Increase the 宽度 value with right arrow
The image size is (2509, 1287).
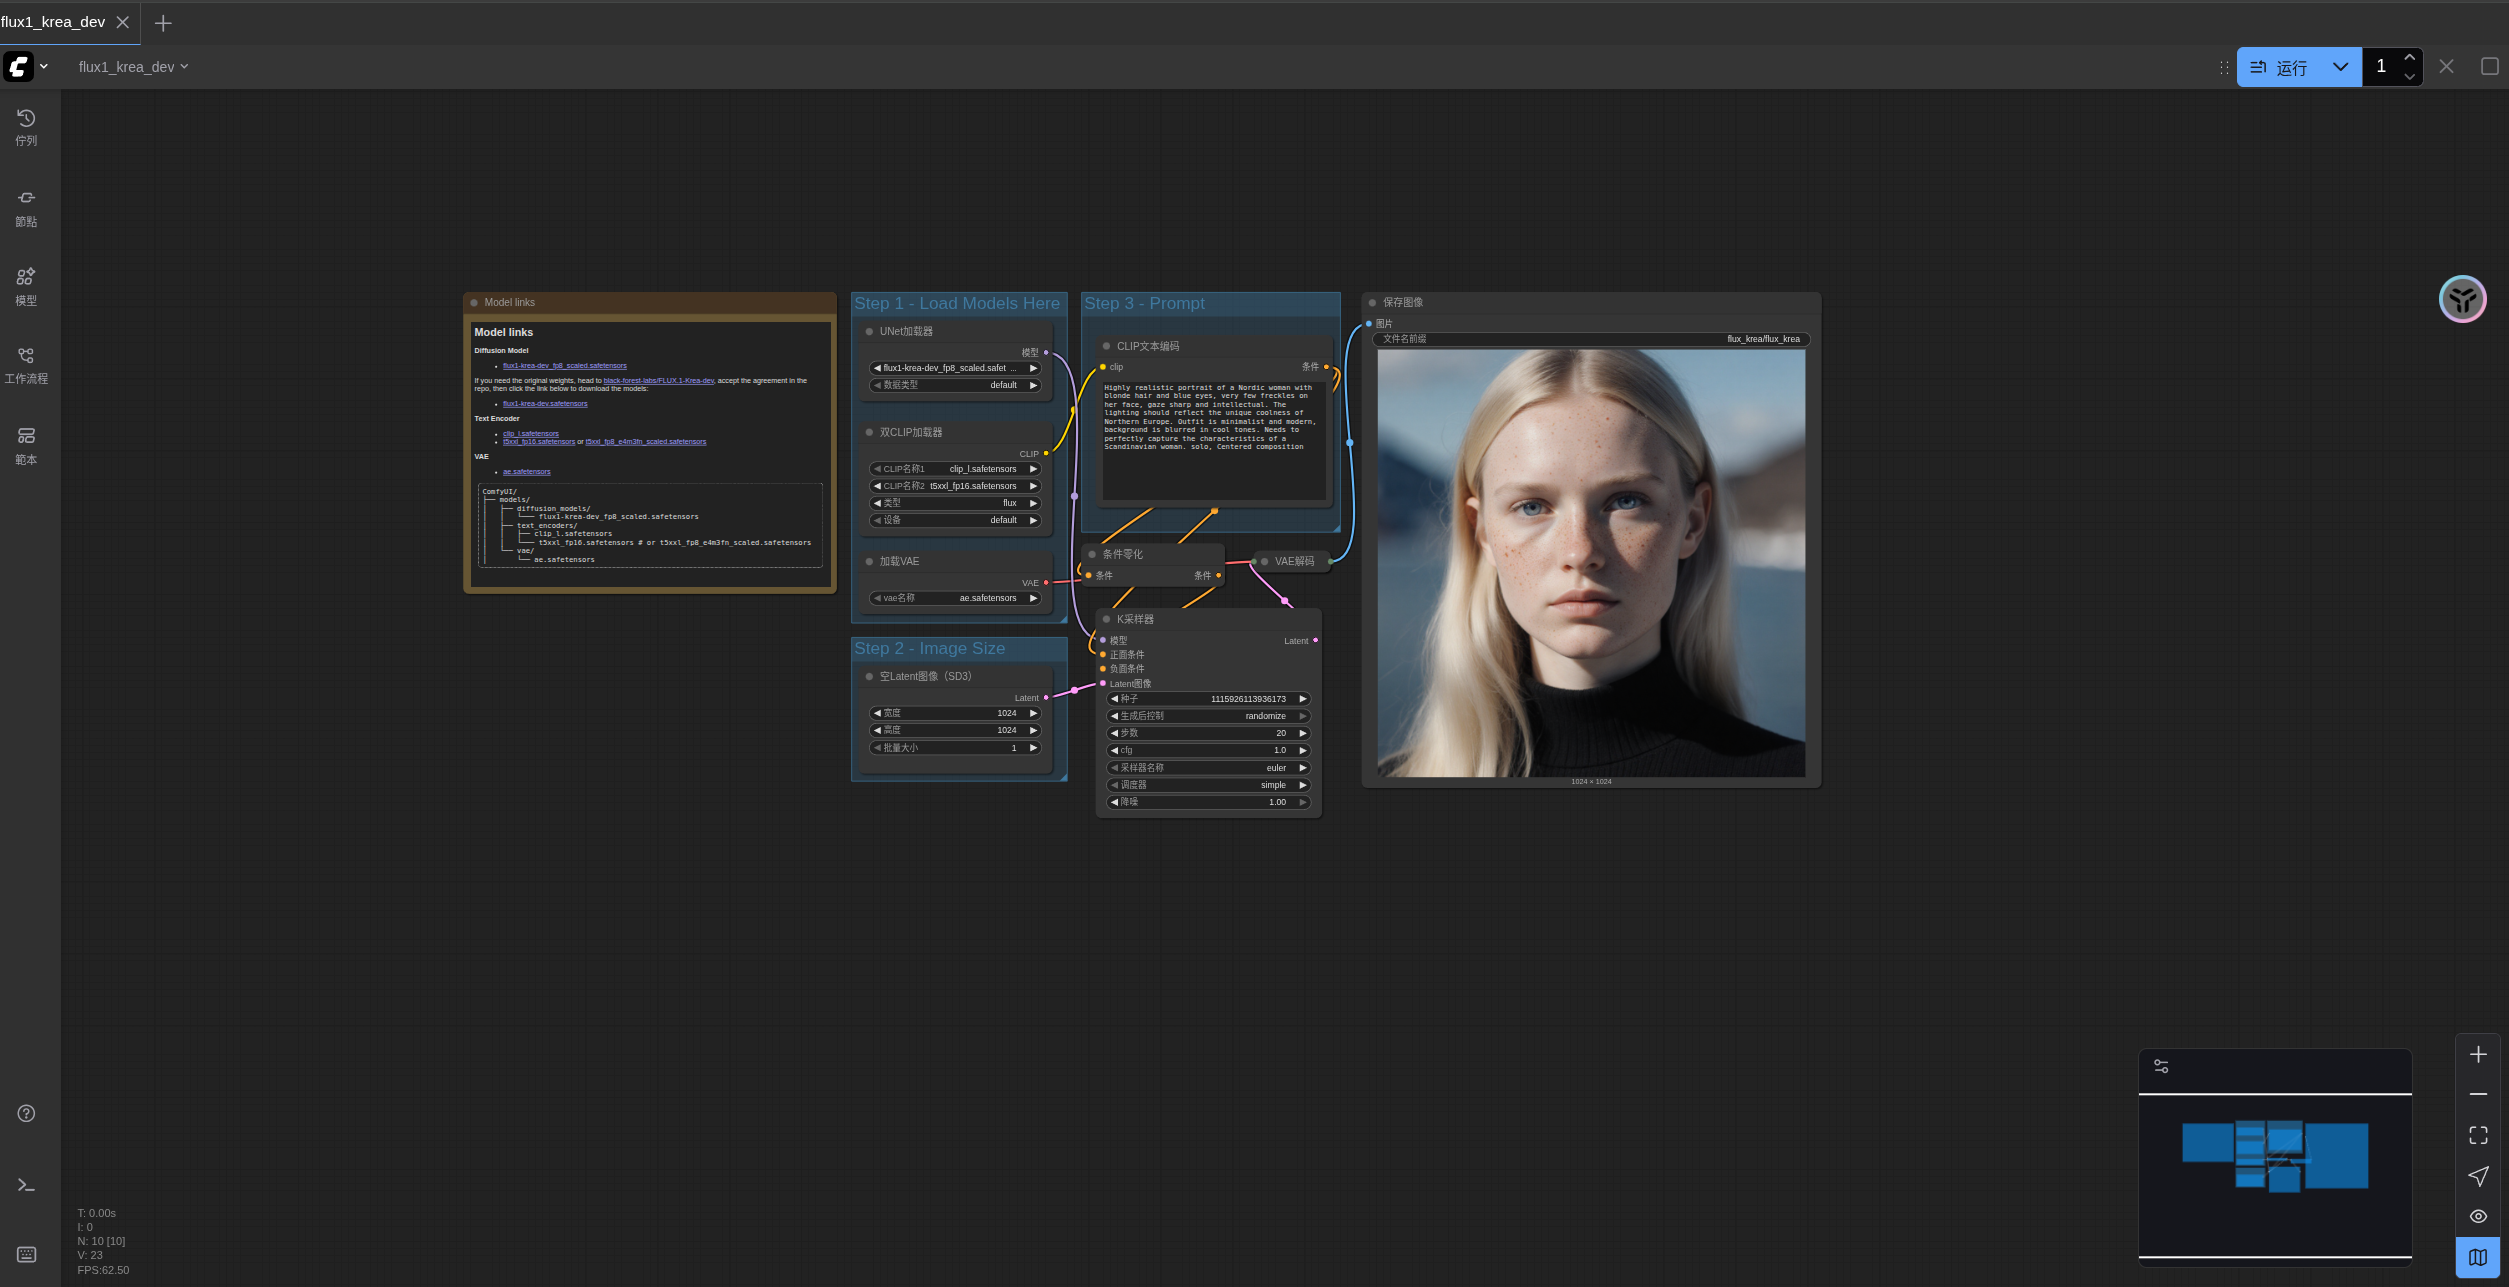point(1034,713)
